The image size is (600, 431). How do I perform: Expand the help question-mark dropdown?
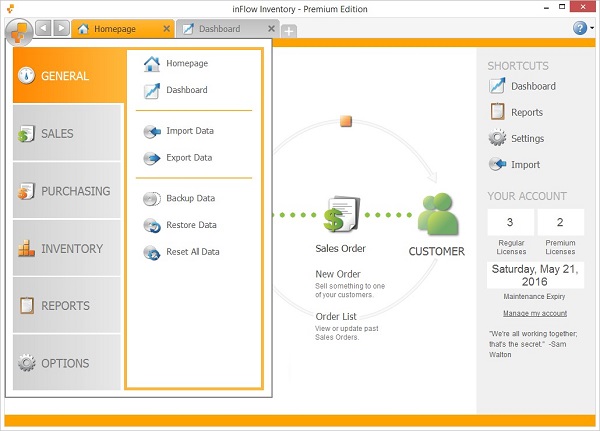tap(581, 28)
